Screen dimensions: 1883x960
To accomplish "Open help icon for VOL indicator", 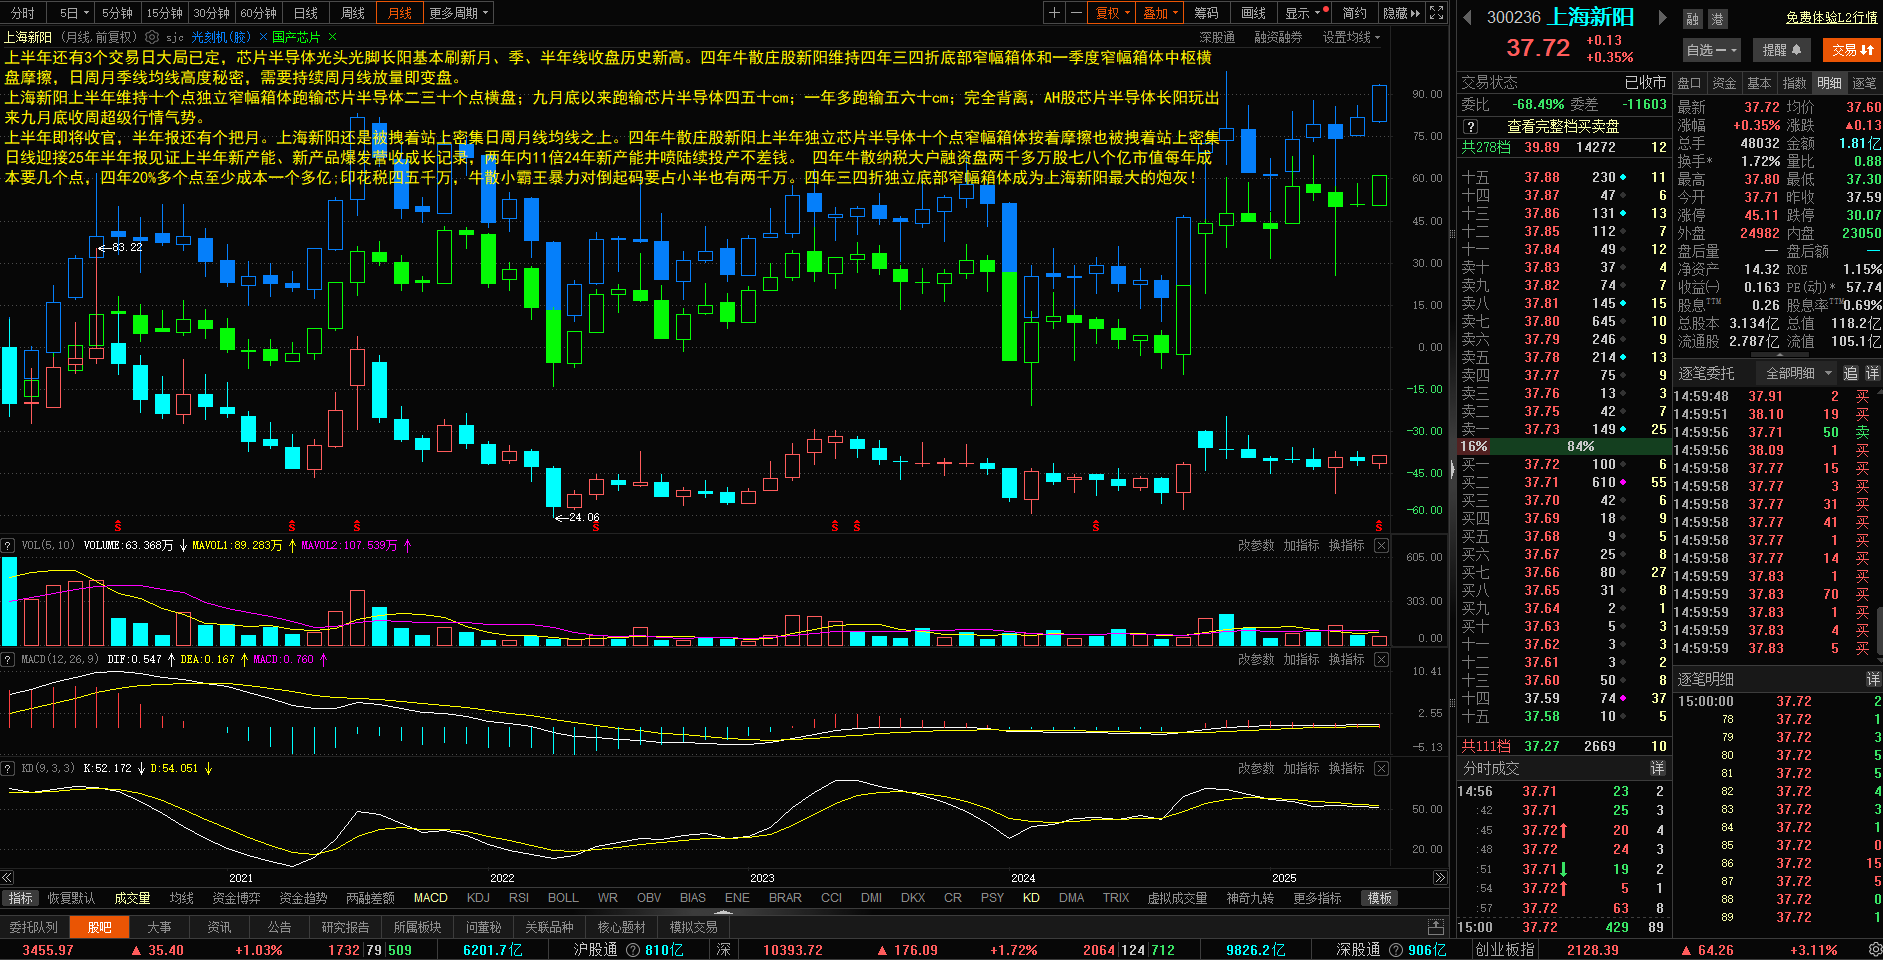I will pos(8,545).
